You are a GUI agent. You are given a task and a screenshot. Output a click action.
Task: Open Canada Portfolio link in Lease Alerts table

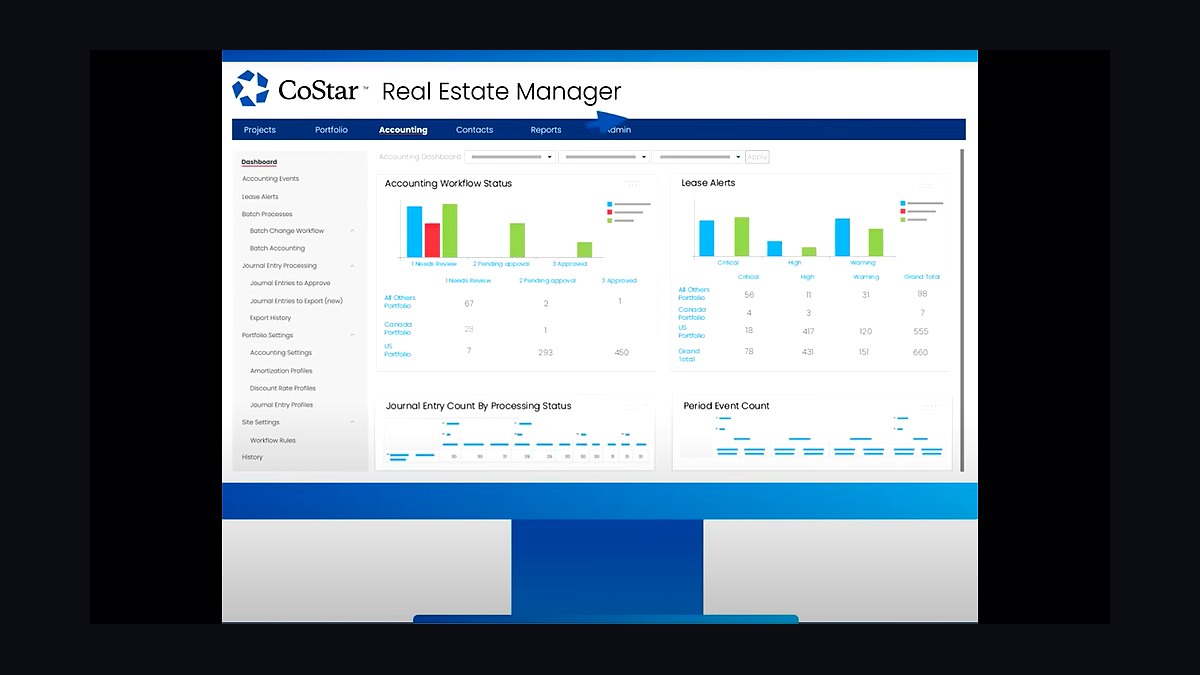(x=692, y=313)
